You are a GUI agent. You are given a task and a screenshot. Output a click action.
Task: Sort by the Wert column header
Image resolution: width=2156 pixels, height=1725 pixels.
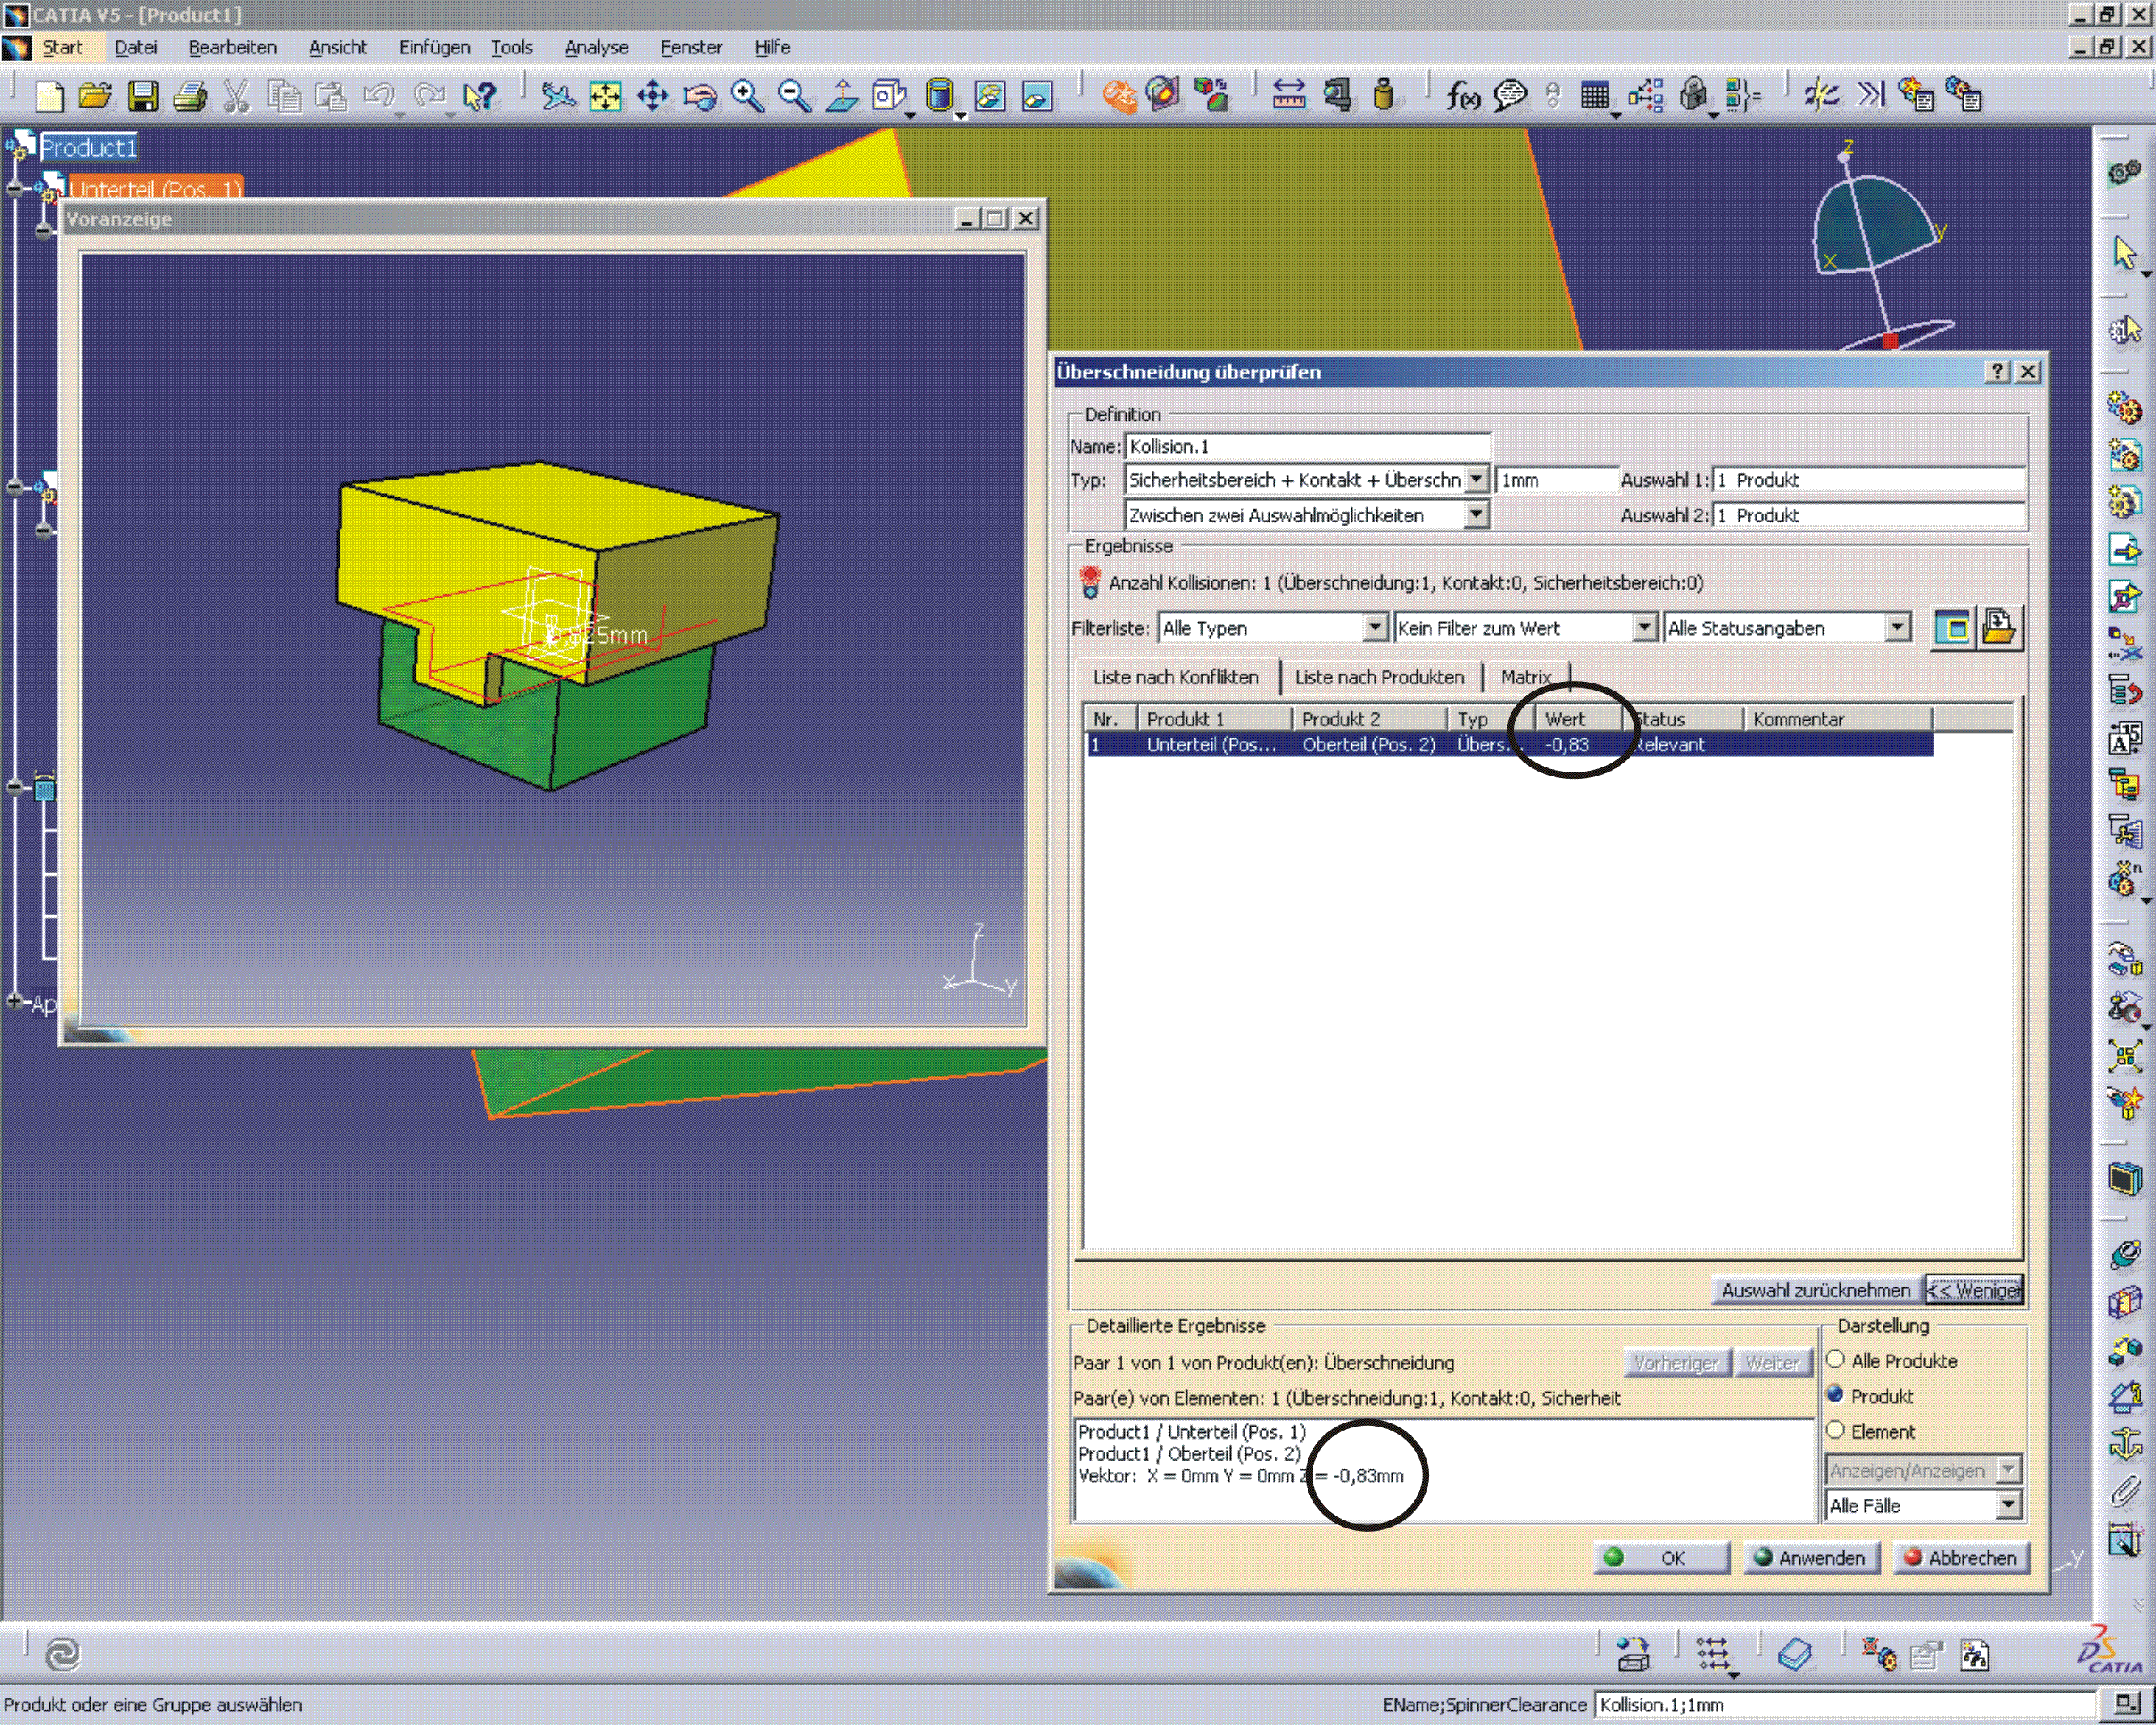[1577, 719]
